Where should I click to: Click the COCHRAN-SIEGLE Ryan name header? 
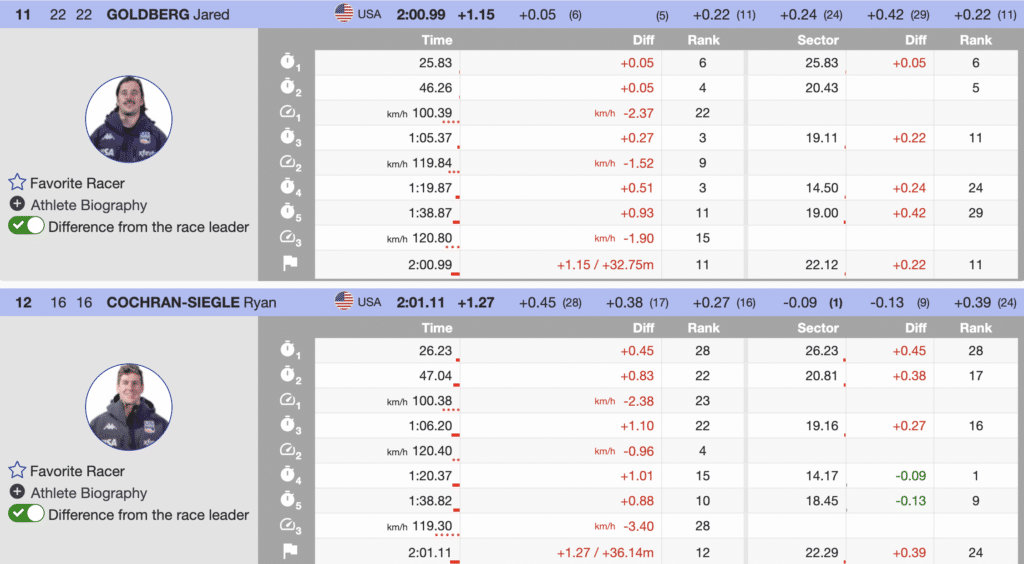(x=193, y=302)
